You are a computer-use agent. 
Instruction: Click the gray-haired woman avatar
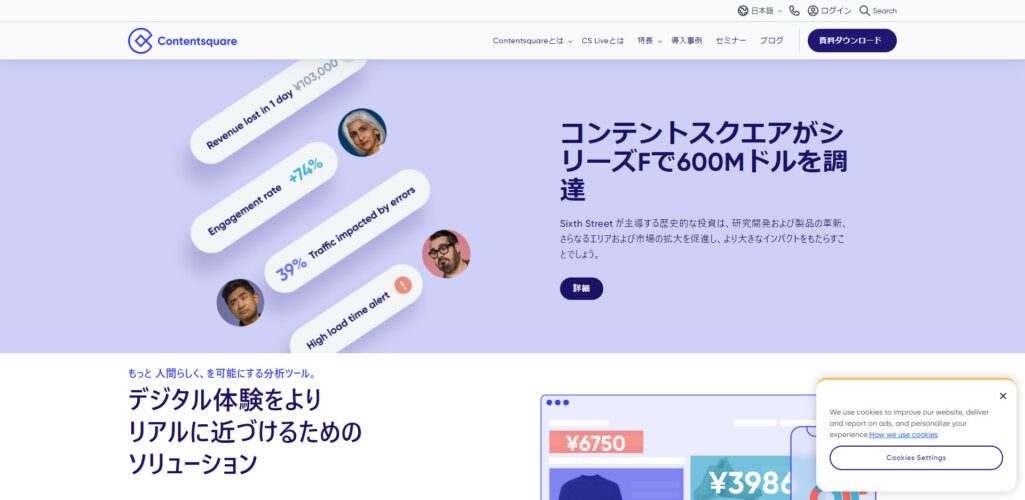point(362,132)
